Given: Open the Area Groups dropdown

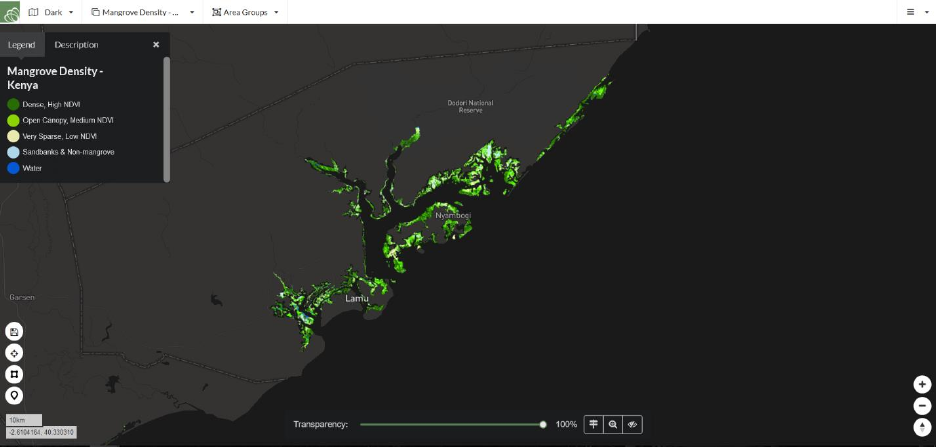Looking at the screenshot, I should pos(245,12).
